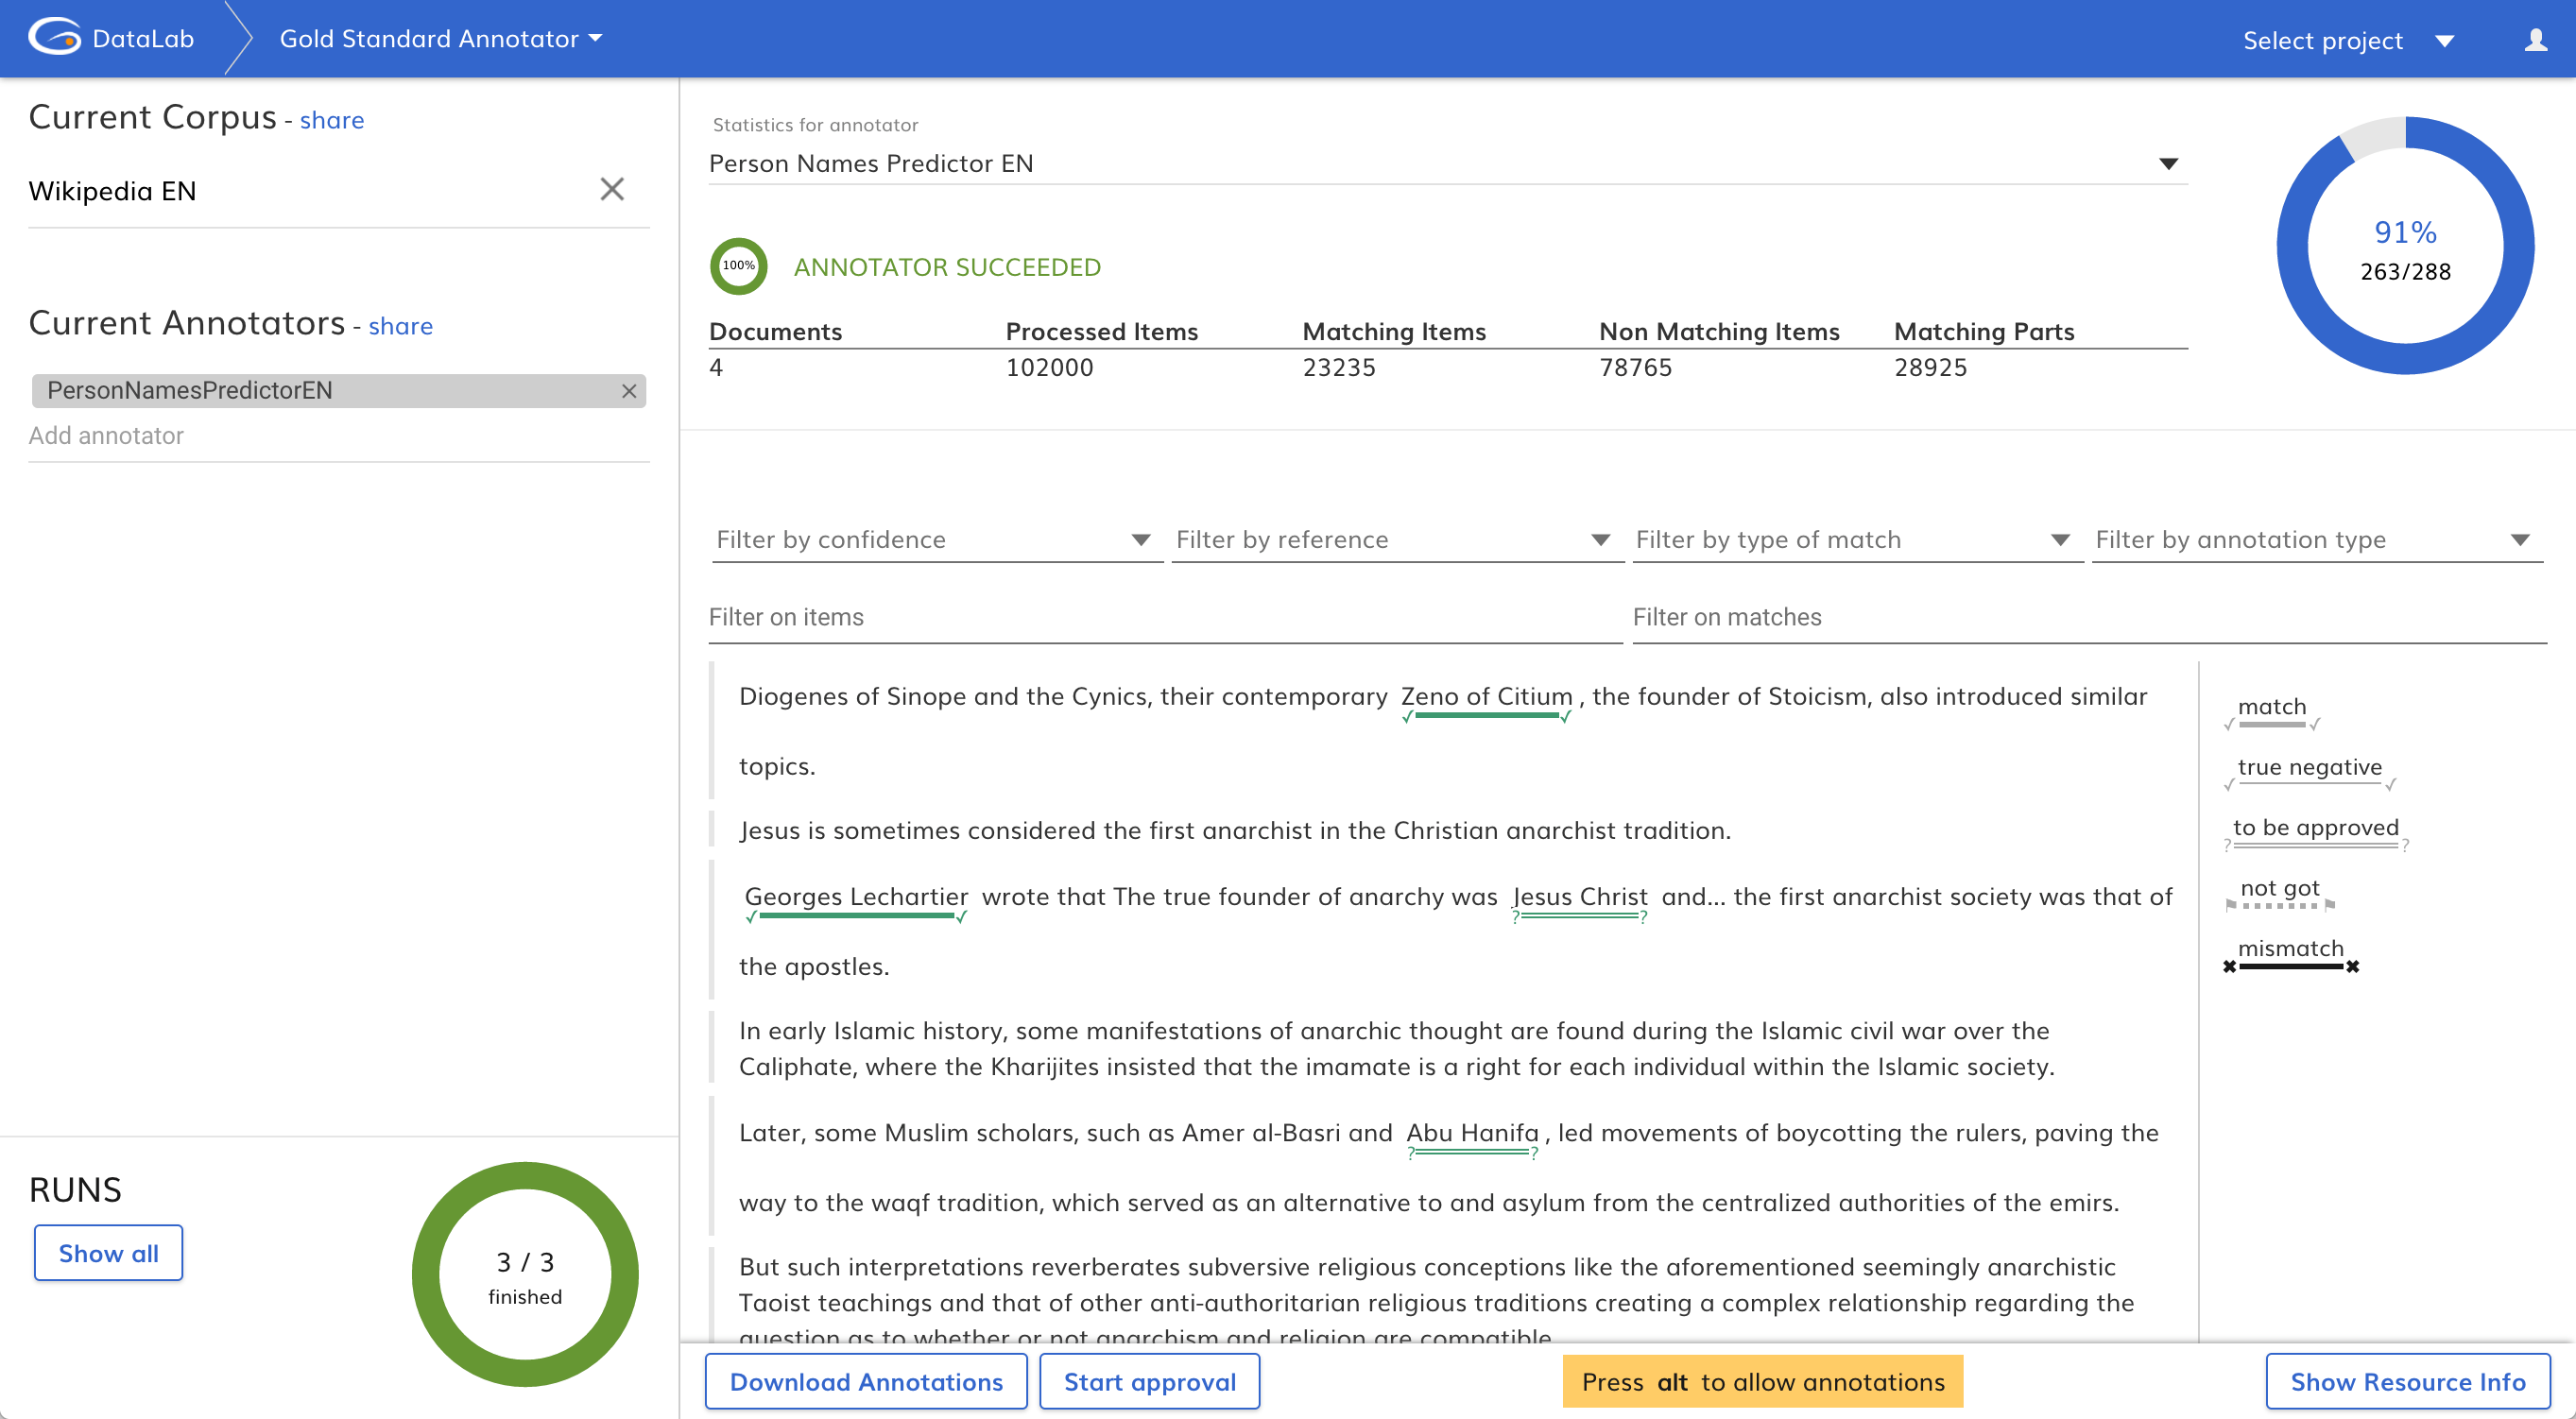Click the Add annotator input field
2576x1419 pixels.
pos(338,436)
